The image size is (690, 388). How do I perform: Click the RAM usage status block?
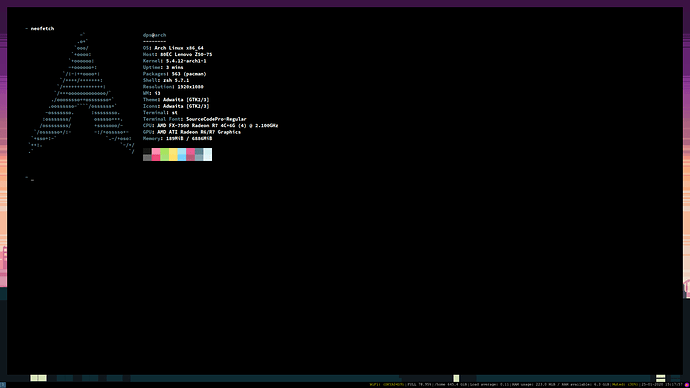pos(533,384)
